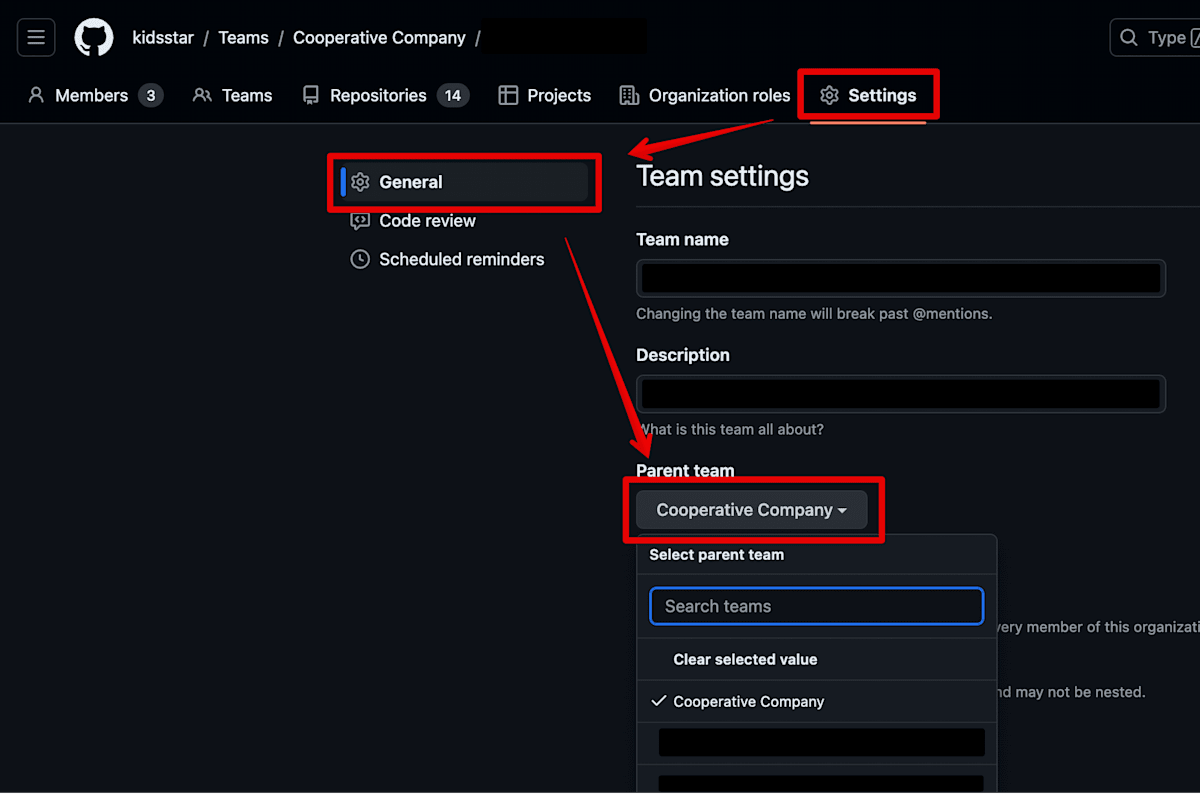Select Cooperative Company in team list
Viewport: 1200px width, 794px height.
point(817,702)
